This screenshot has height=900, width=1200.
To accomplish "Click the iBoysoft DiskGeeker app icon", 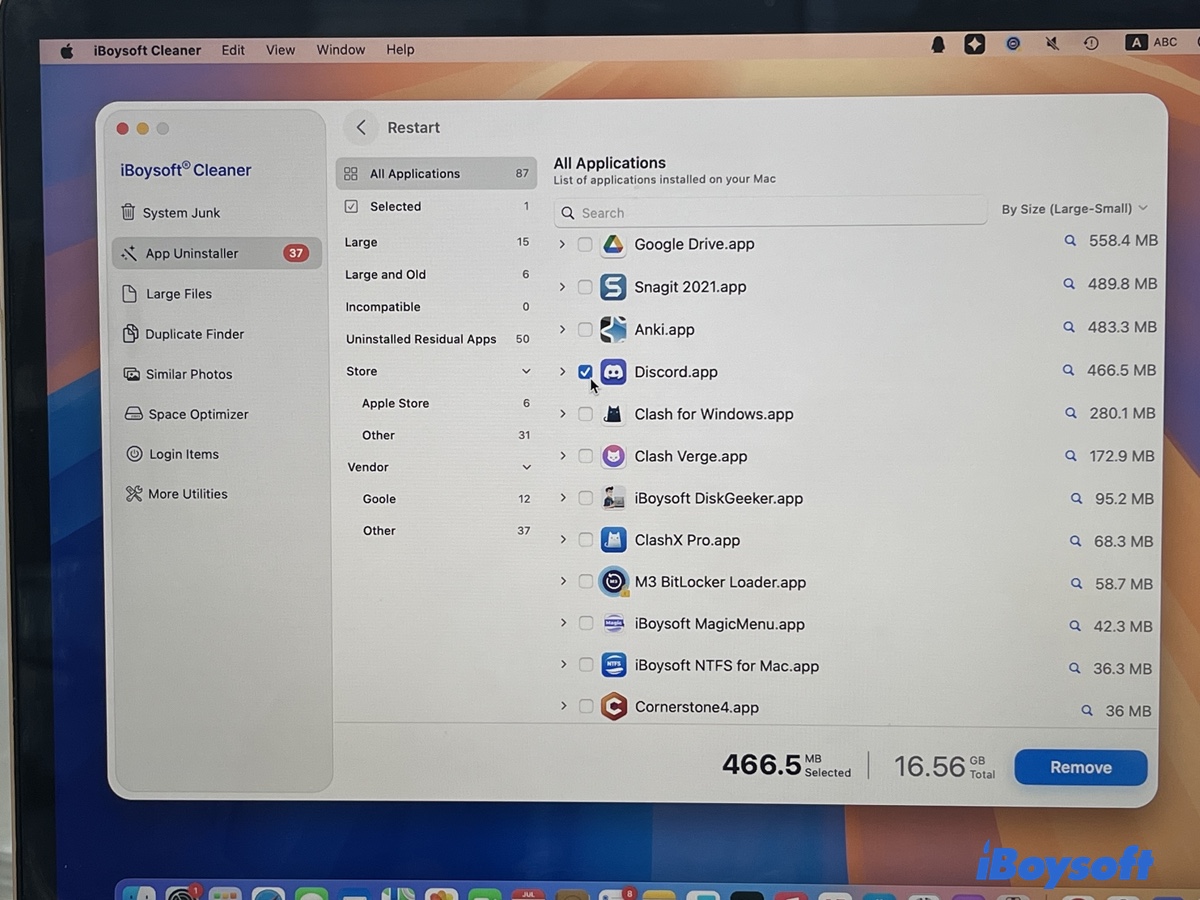I will (613, 498).
